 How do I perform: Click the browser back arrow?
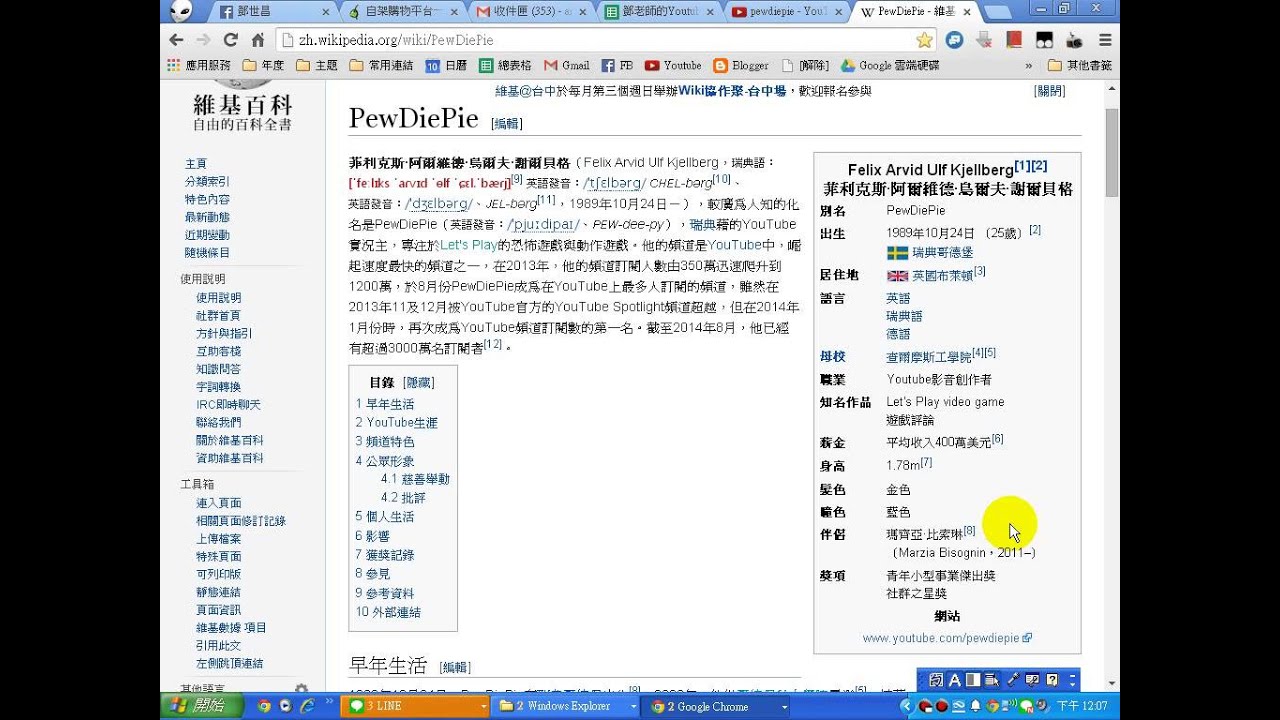pos(177,40)
